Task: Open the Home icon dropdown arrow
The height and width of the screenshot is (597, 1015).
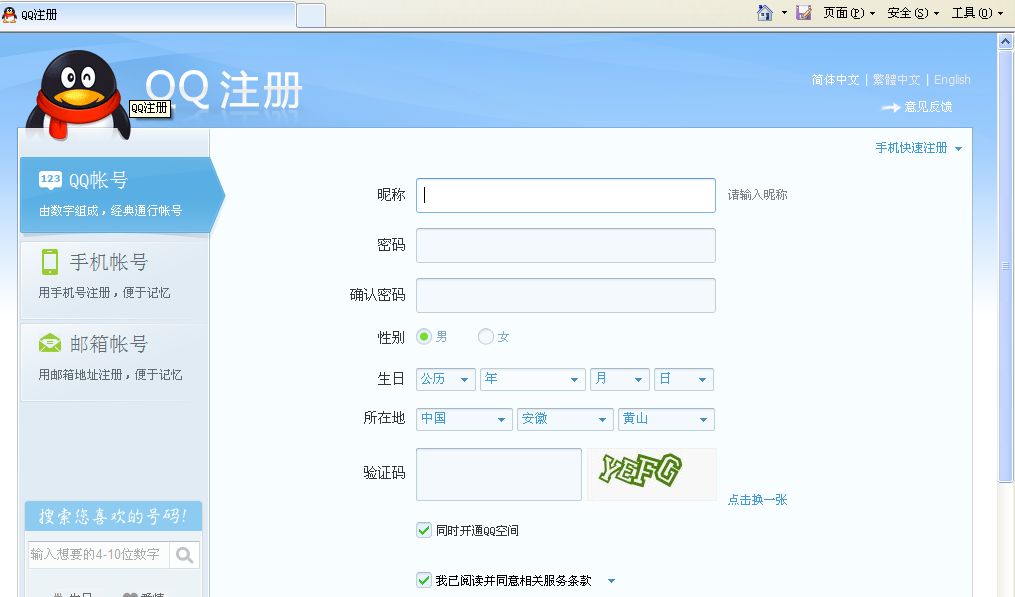Action: click(784, 13)
